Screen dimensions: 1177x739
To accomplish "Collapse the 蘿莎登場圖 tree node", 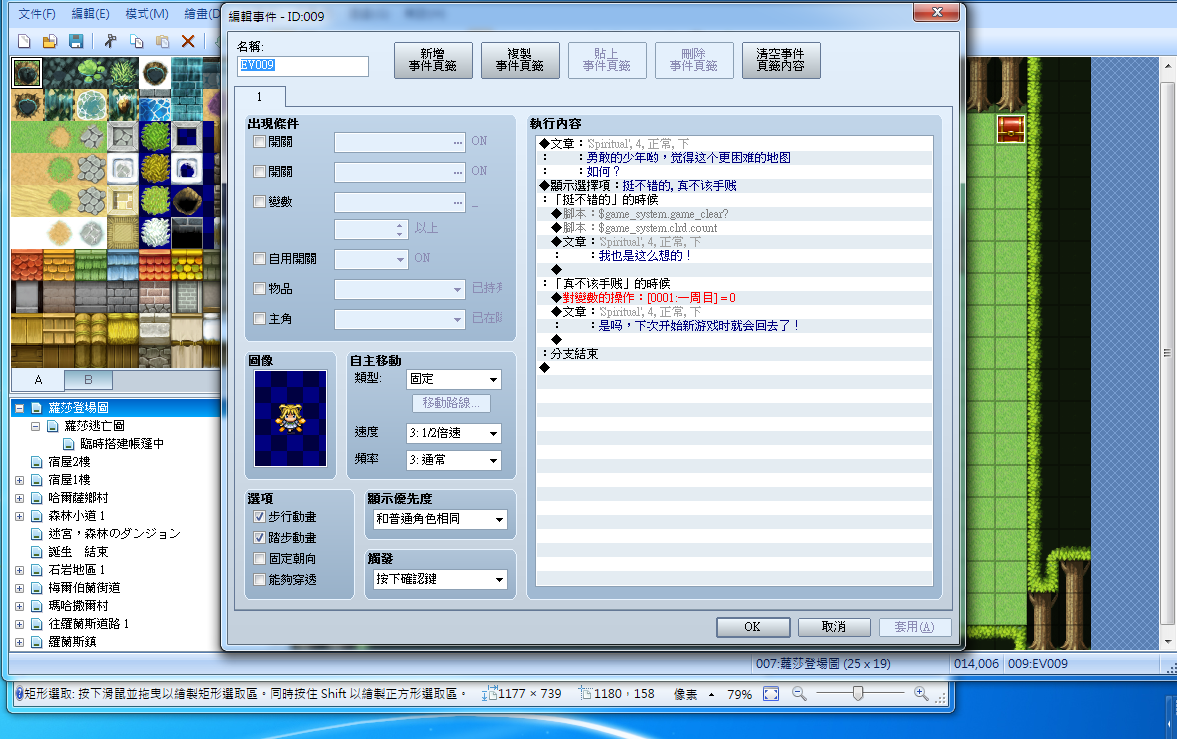I will coord(20,409).
